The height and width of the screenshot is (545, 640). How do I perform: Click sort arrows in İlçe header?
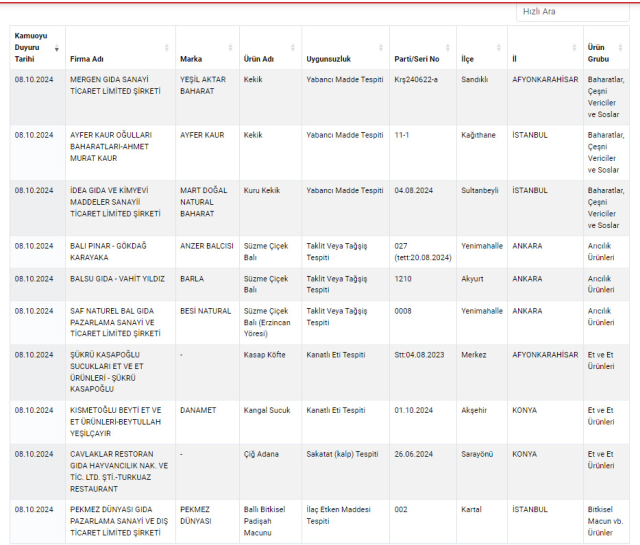499,47
